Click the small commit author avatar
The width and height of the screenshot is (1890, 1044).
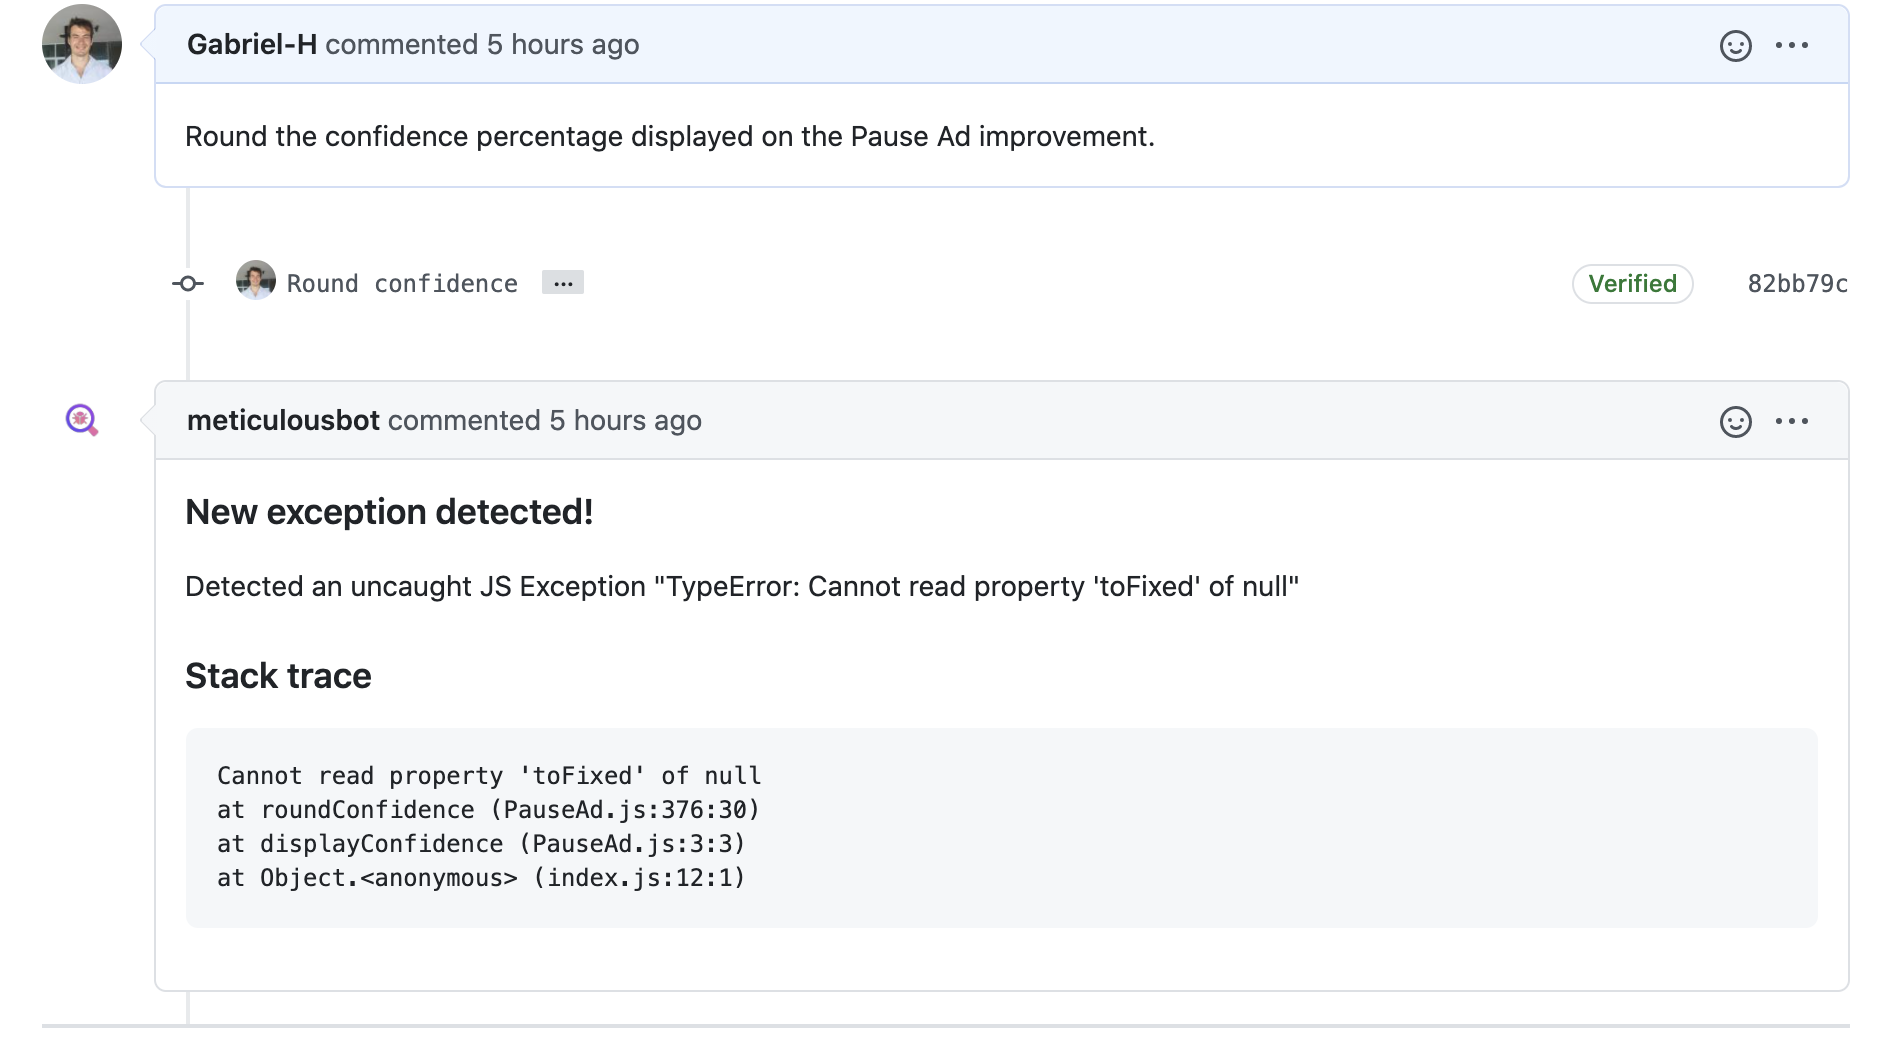click(x=256, y=281)
